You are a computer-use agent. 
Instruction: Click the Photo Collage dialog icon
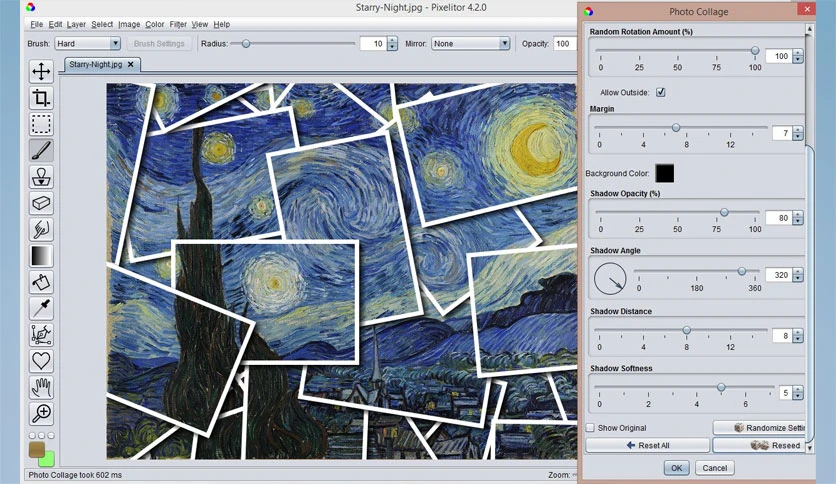(589, 11)
